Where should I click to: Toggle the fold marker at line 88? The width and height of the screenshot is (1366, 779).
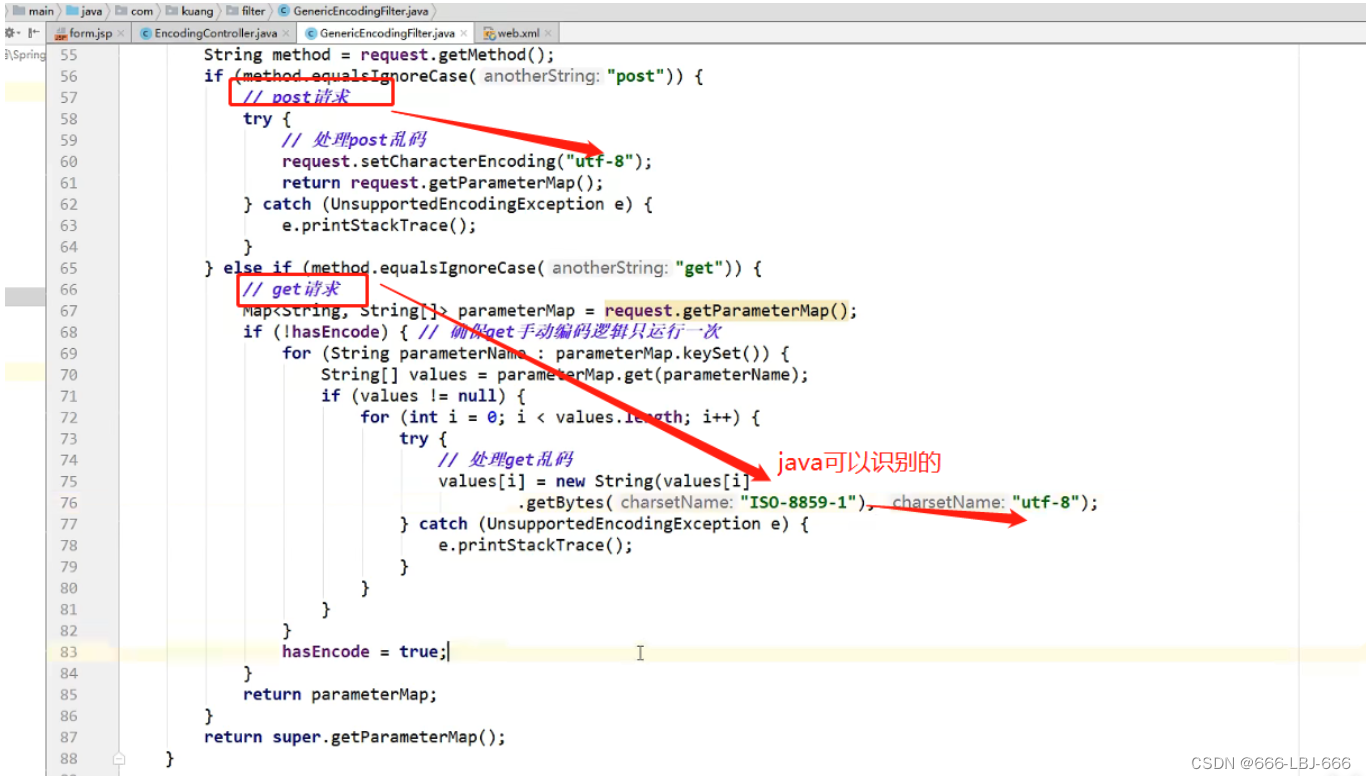click(x=118, y=759)
